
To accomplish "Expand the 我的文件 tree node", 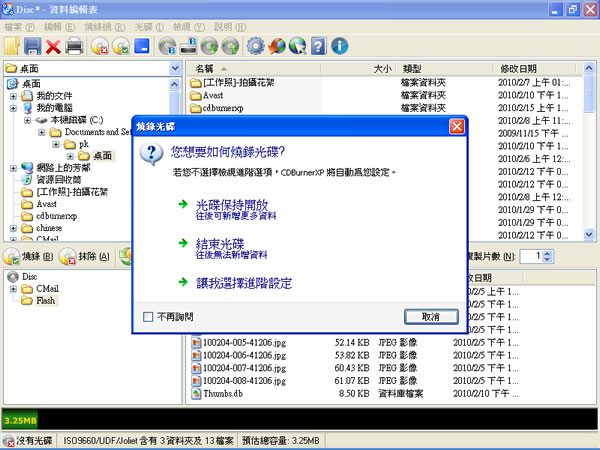I will coord(12,95).
